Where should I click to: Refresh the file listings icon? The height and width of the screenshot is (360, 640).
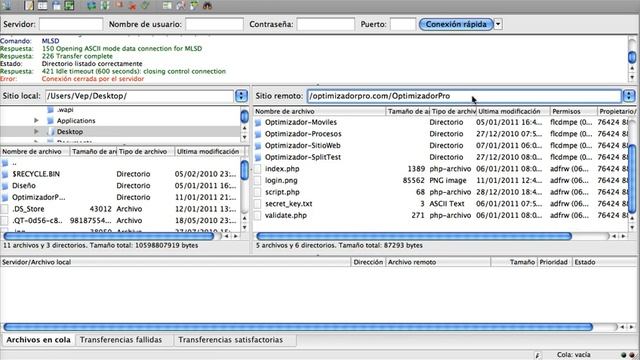92,5
